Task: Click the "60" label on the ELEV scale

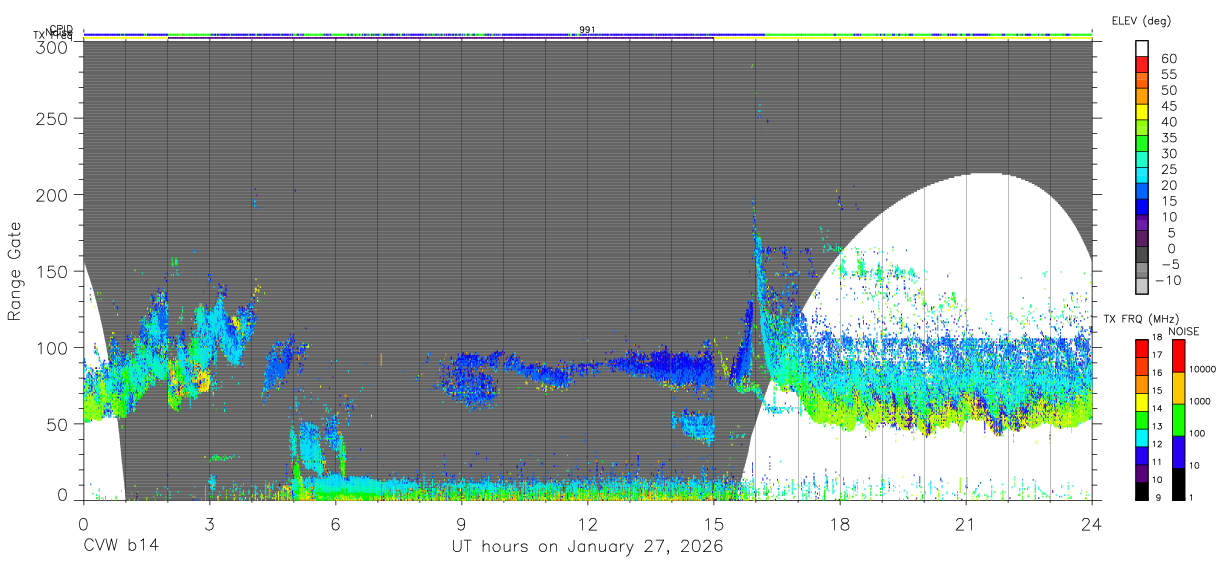Action: (x=1168, y=58)
